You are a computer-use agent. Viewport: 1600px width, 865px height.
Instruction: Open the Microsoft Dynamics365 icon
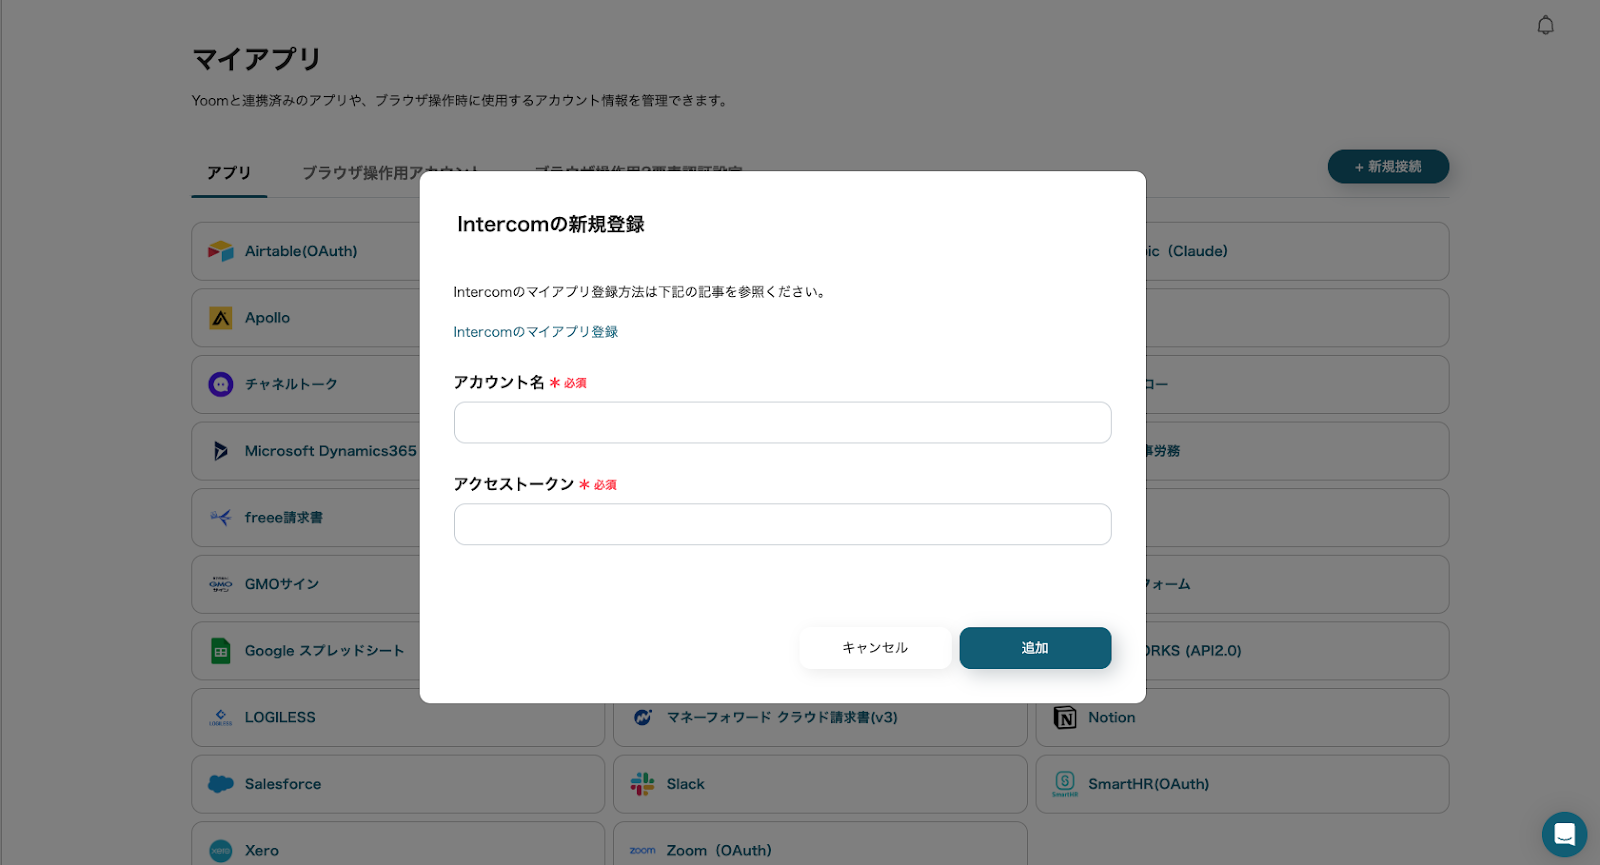(221, 451)
